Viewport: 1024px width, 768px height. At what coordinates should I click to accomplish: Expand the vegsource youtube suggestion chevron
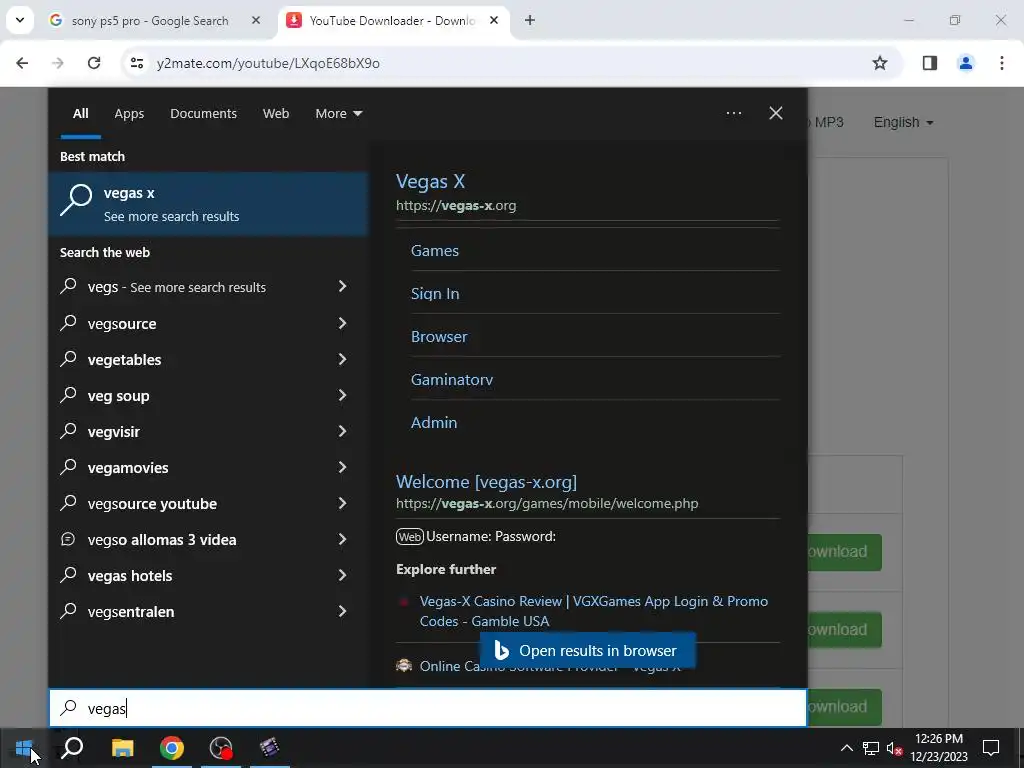point(342,503)
